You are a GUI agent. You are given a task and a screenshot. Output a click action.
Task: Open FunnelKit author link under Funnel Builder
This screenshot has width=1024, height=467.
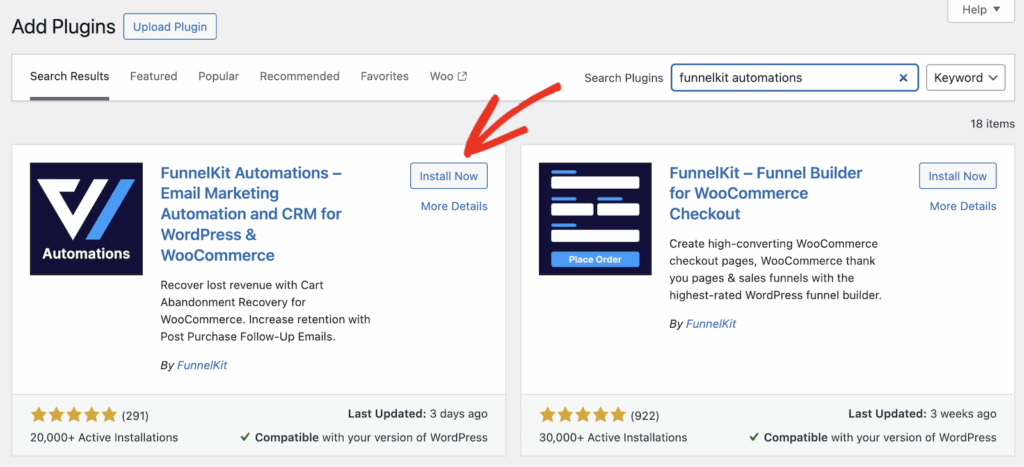pyautogui.click(x=711, y=324)
